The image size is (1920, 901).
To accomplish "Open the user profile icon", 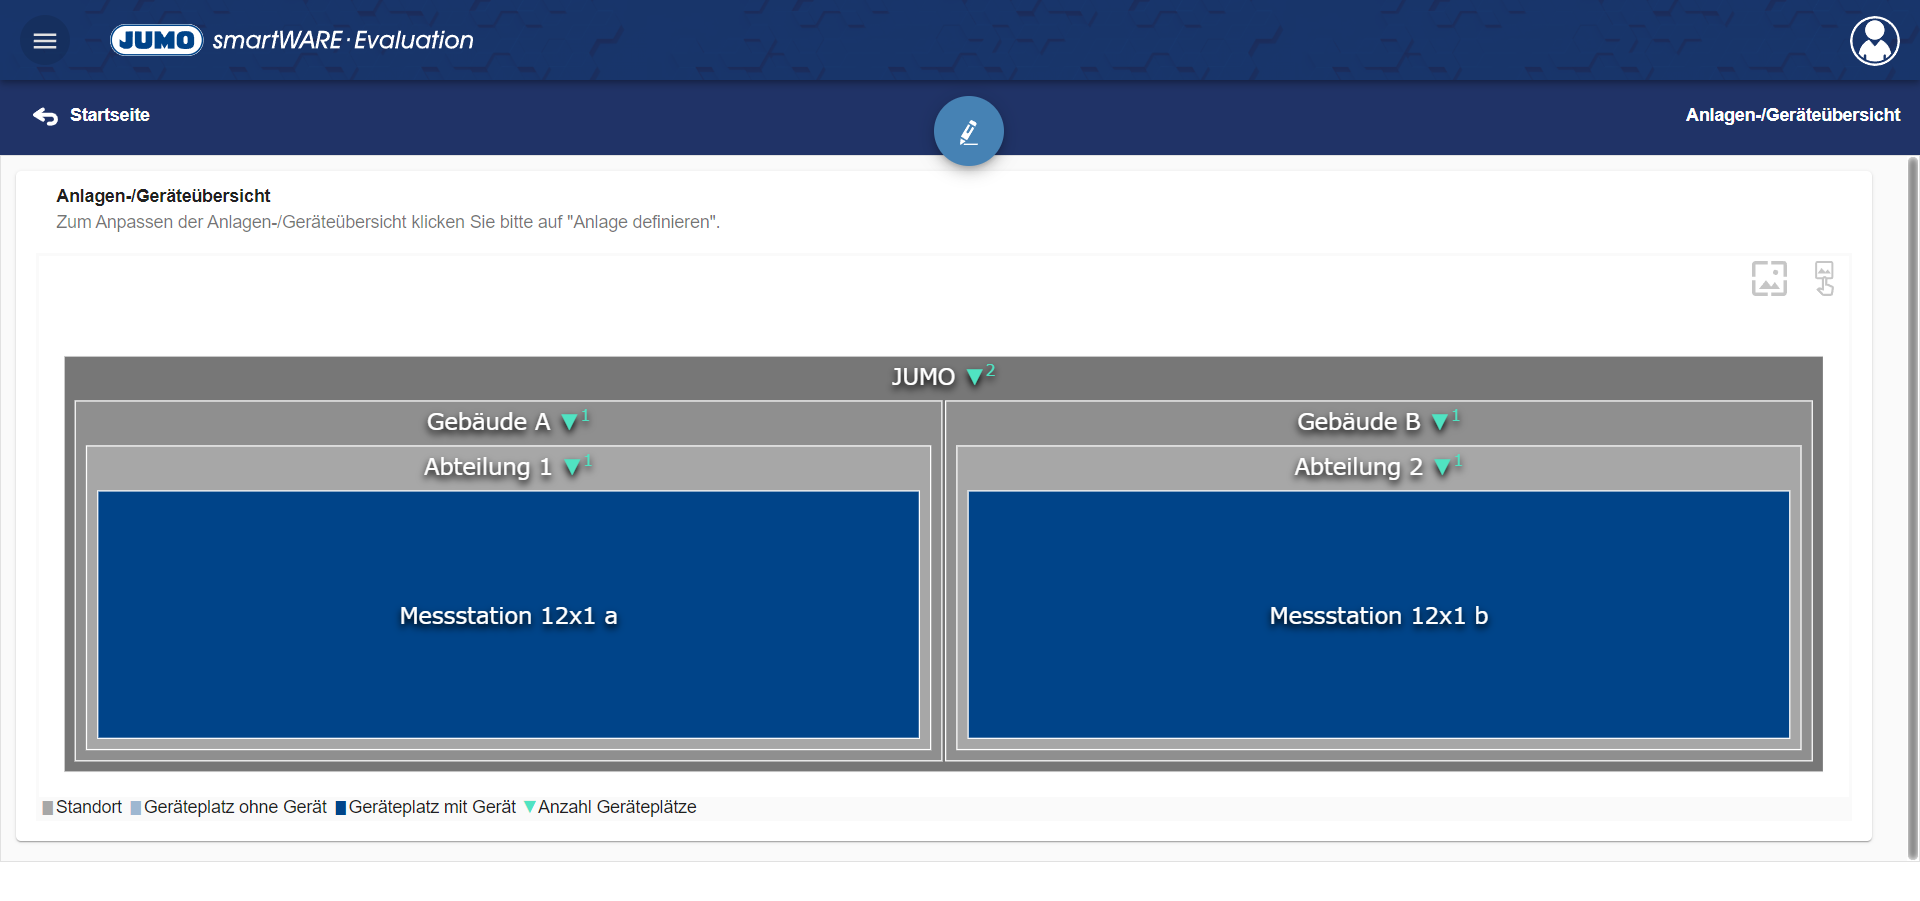I will point(1874,41).
